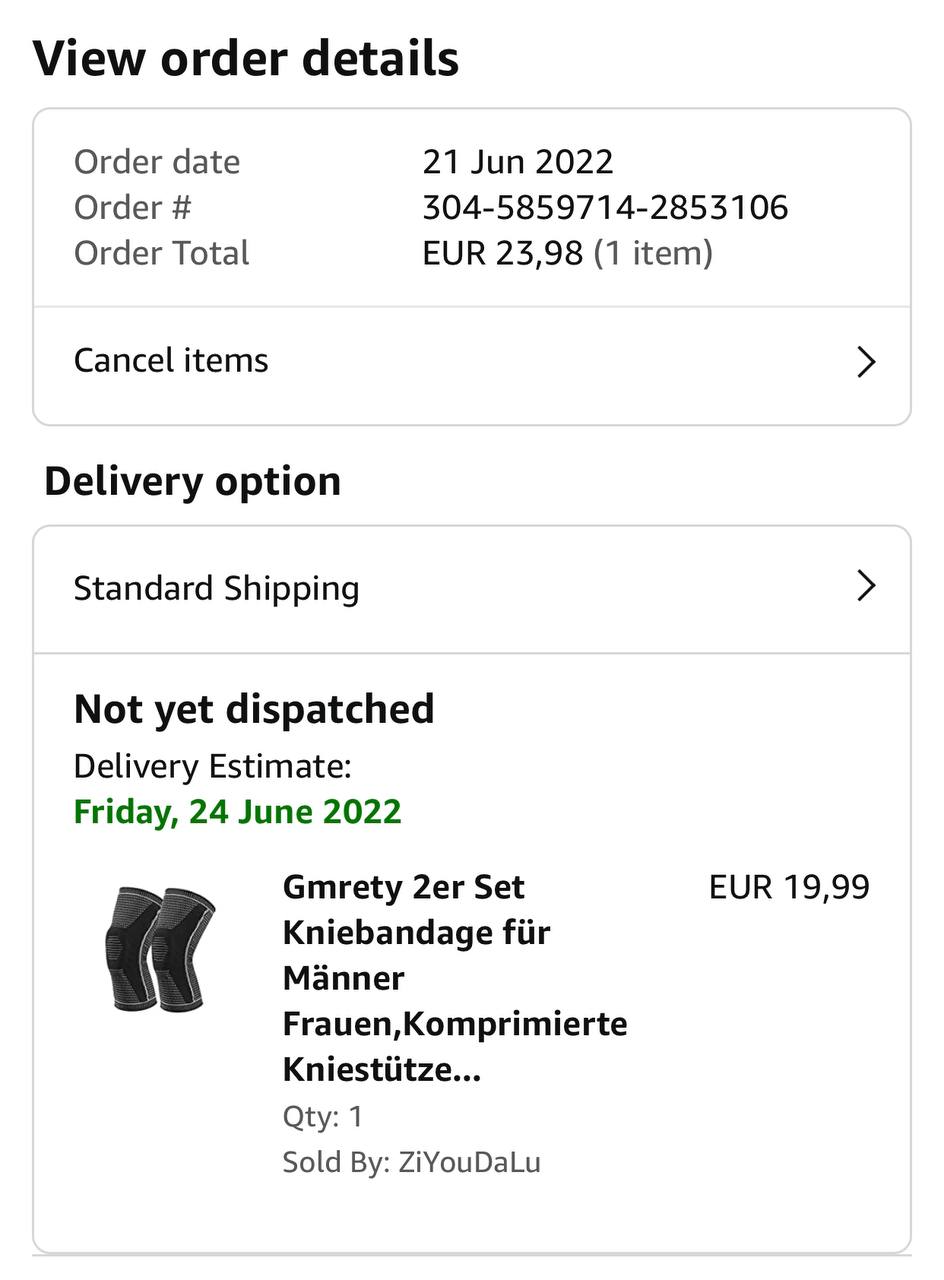944x1280 pixels.
Task: Select the Standard Shipping text
Action: (x=216, y=588)
